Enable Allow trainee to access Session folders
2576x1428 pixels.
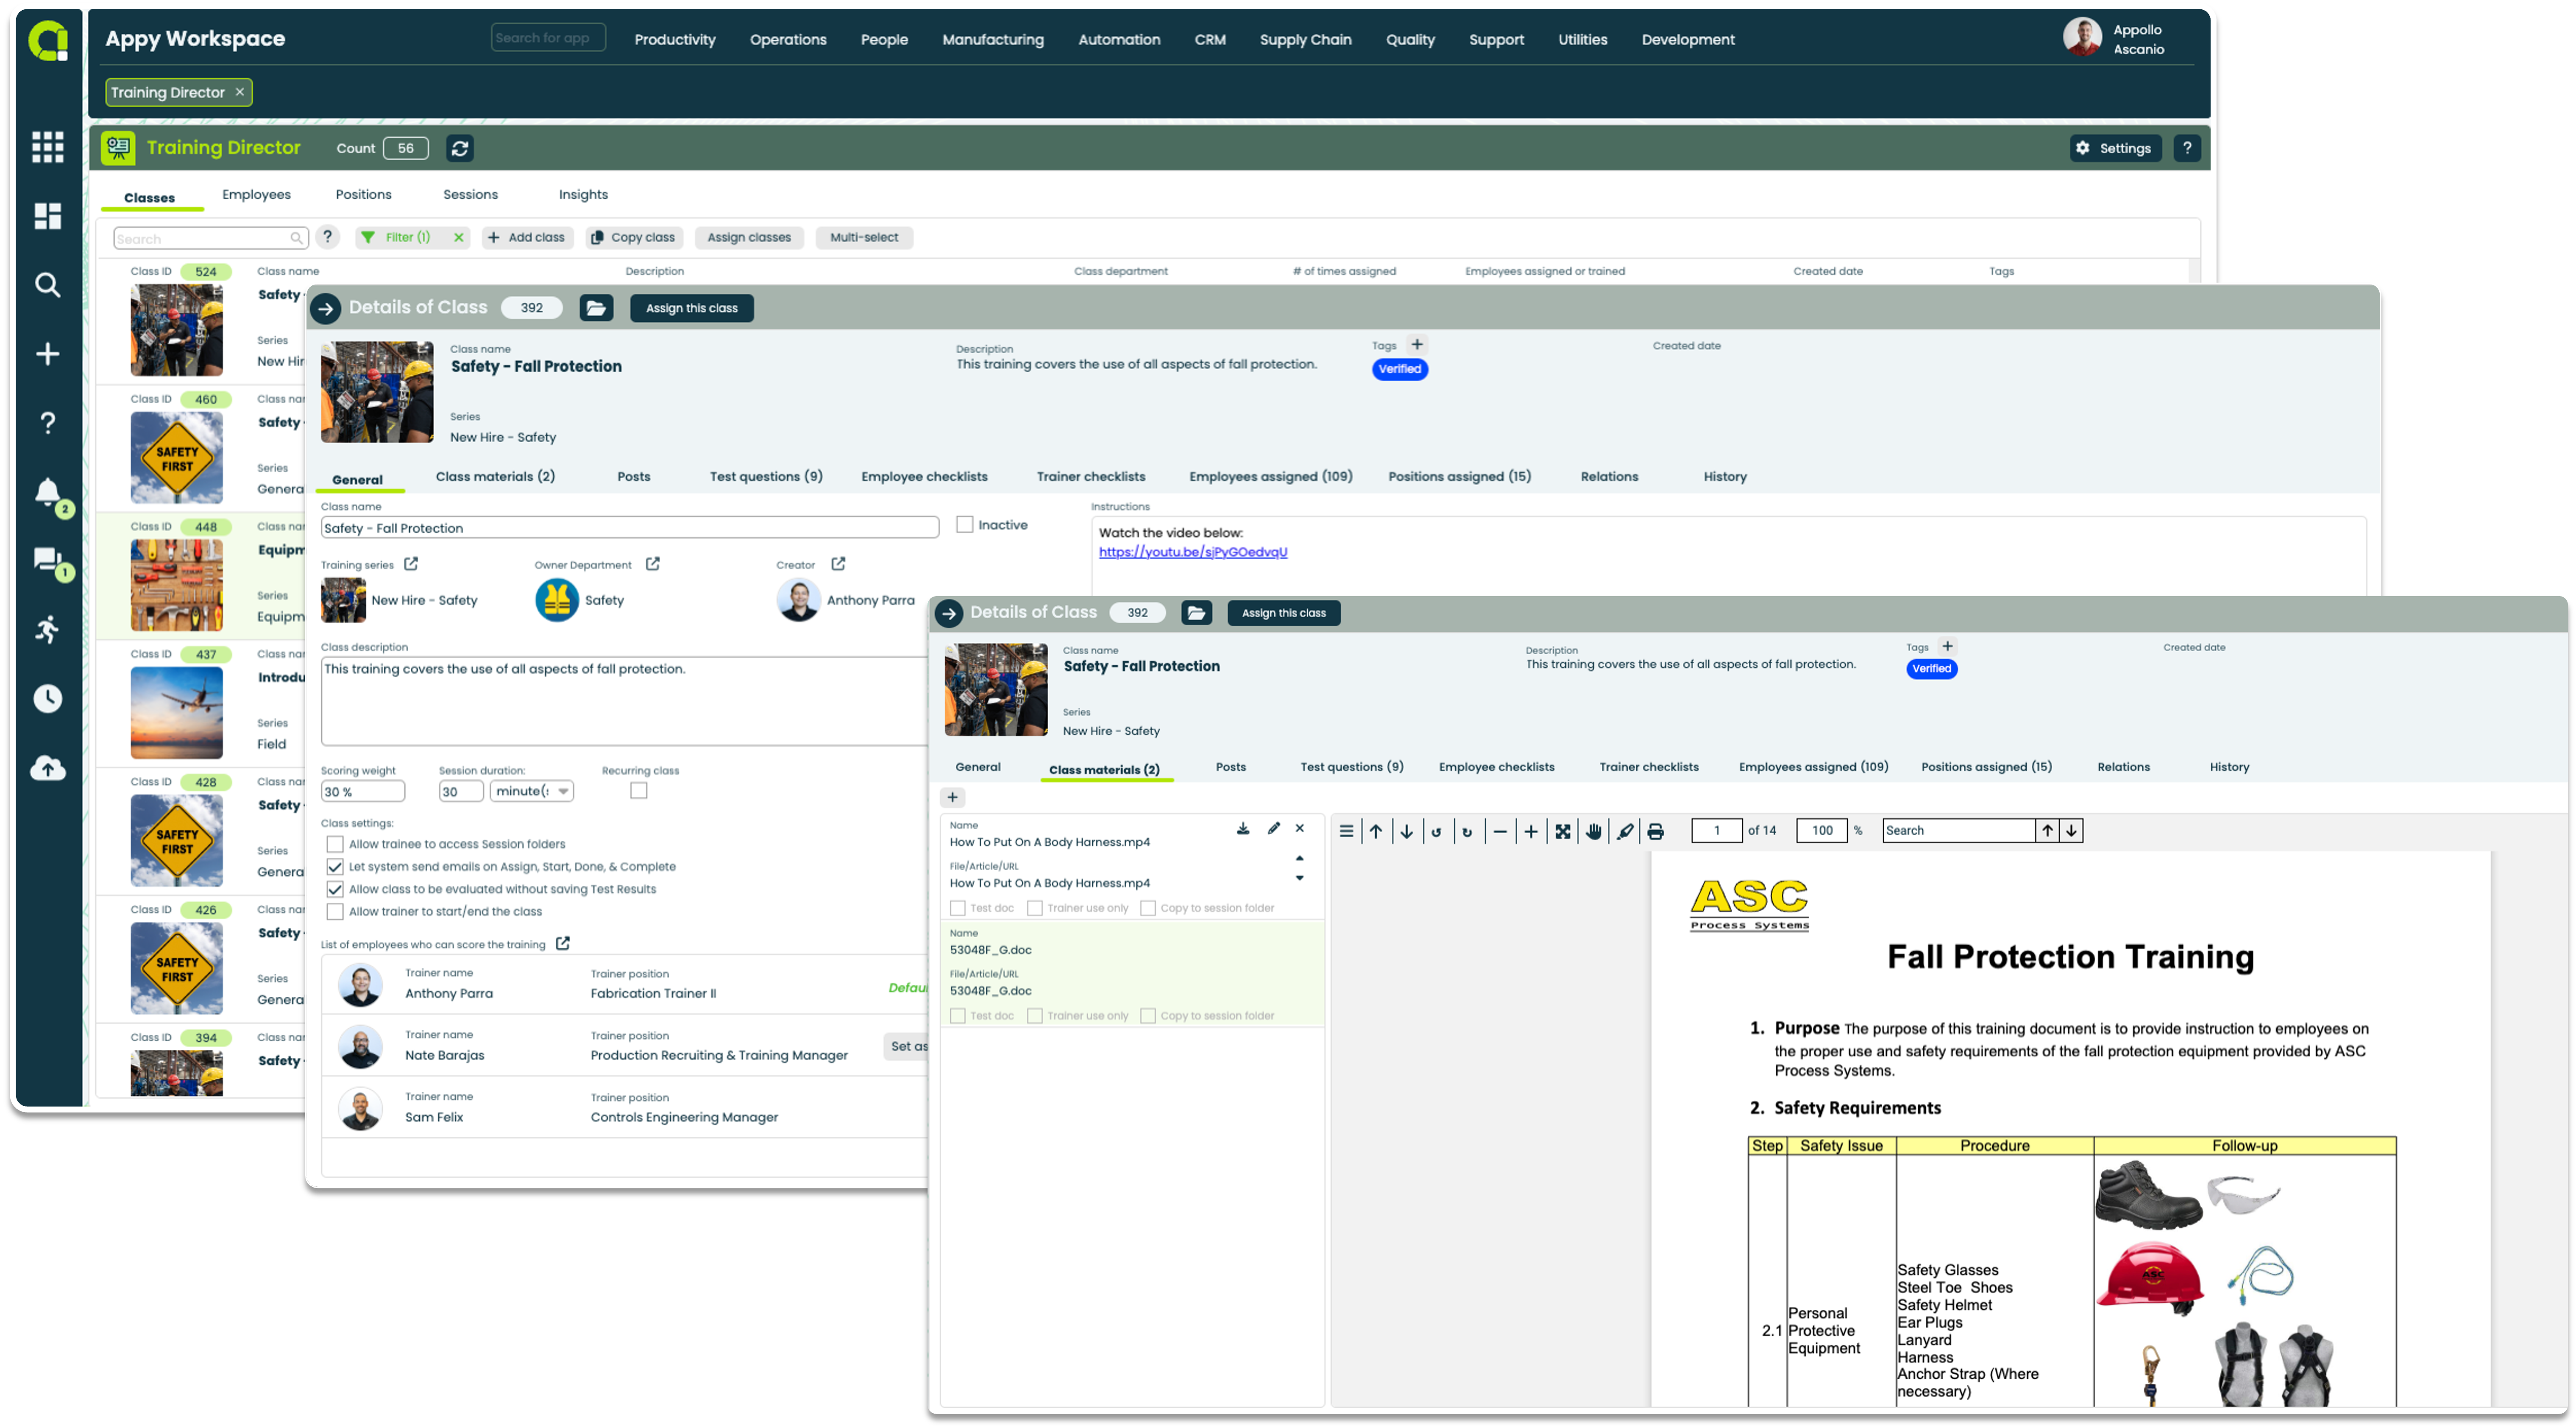tap(335, 844)
